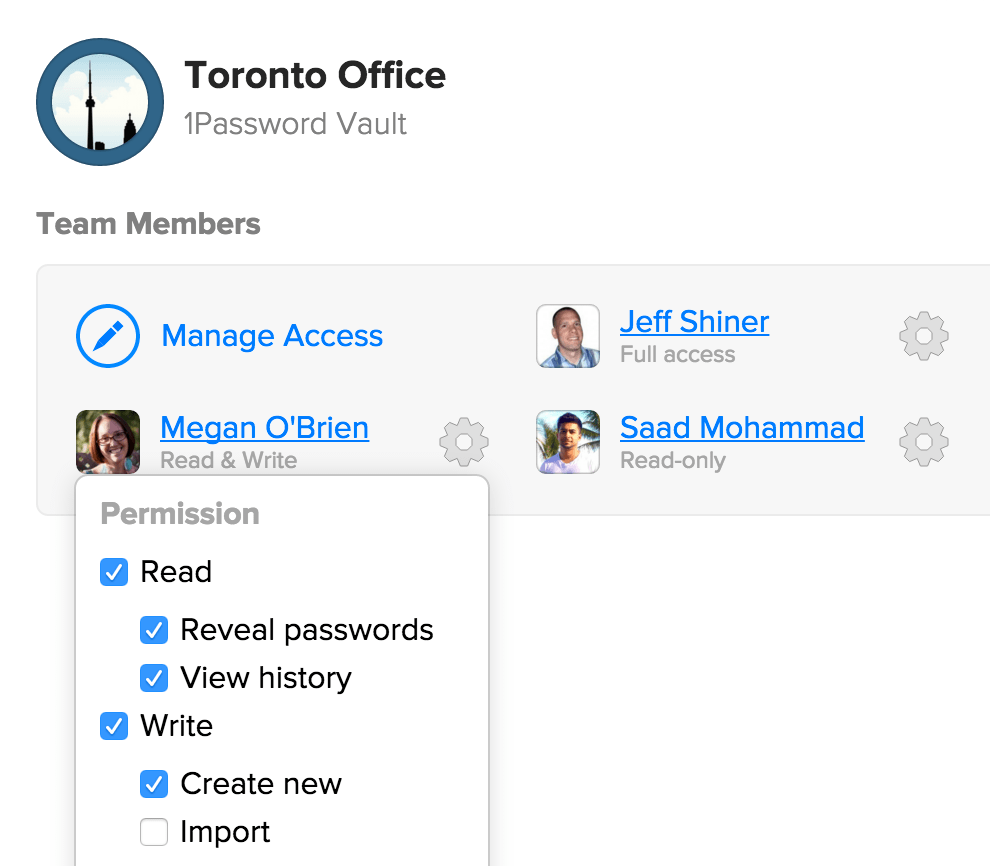Uncheck the Write permission checkbox
The width and height of the screenshot is (990, 866).
(114, 726)
